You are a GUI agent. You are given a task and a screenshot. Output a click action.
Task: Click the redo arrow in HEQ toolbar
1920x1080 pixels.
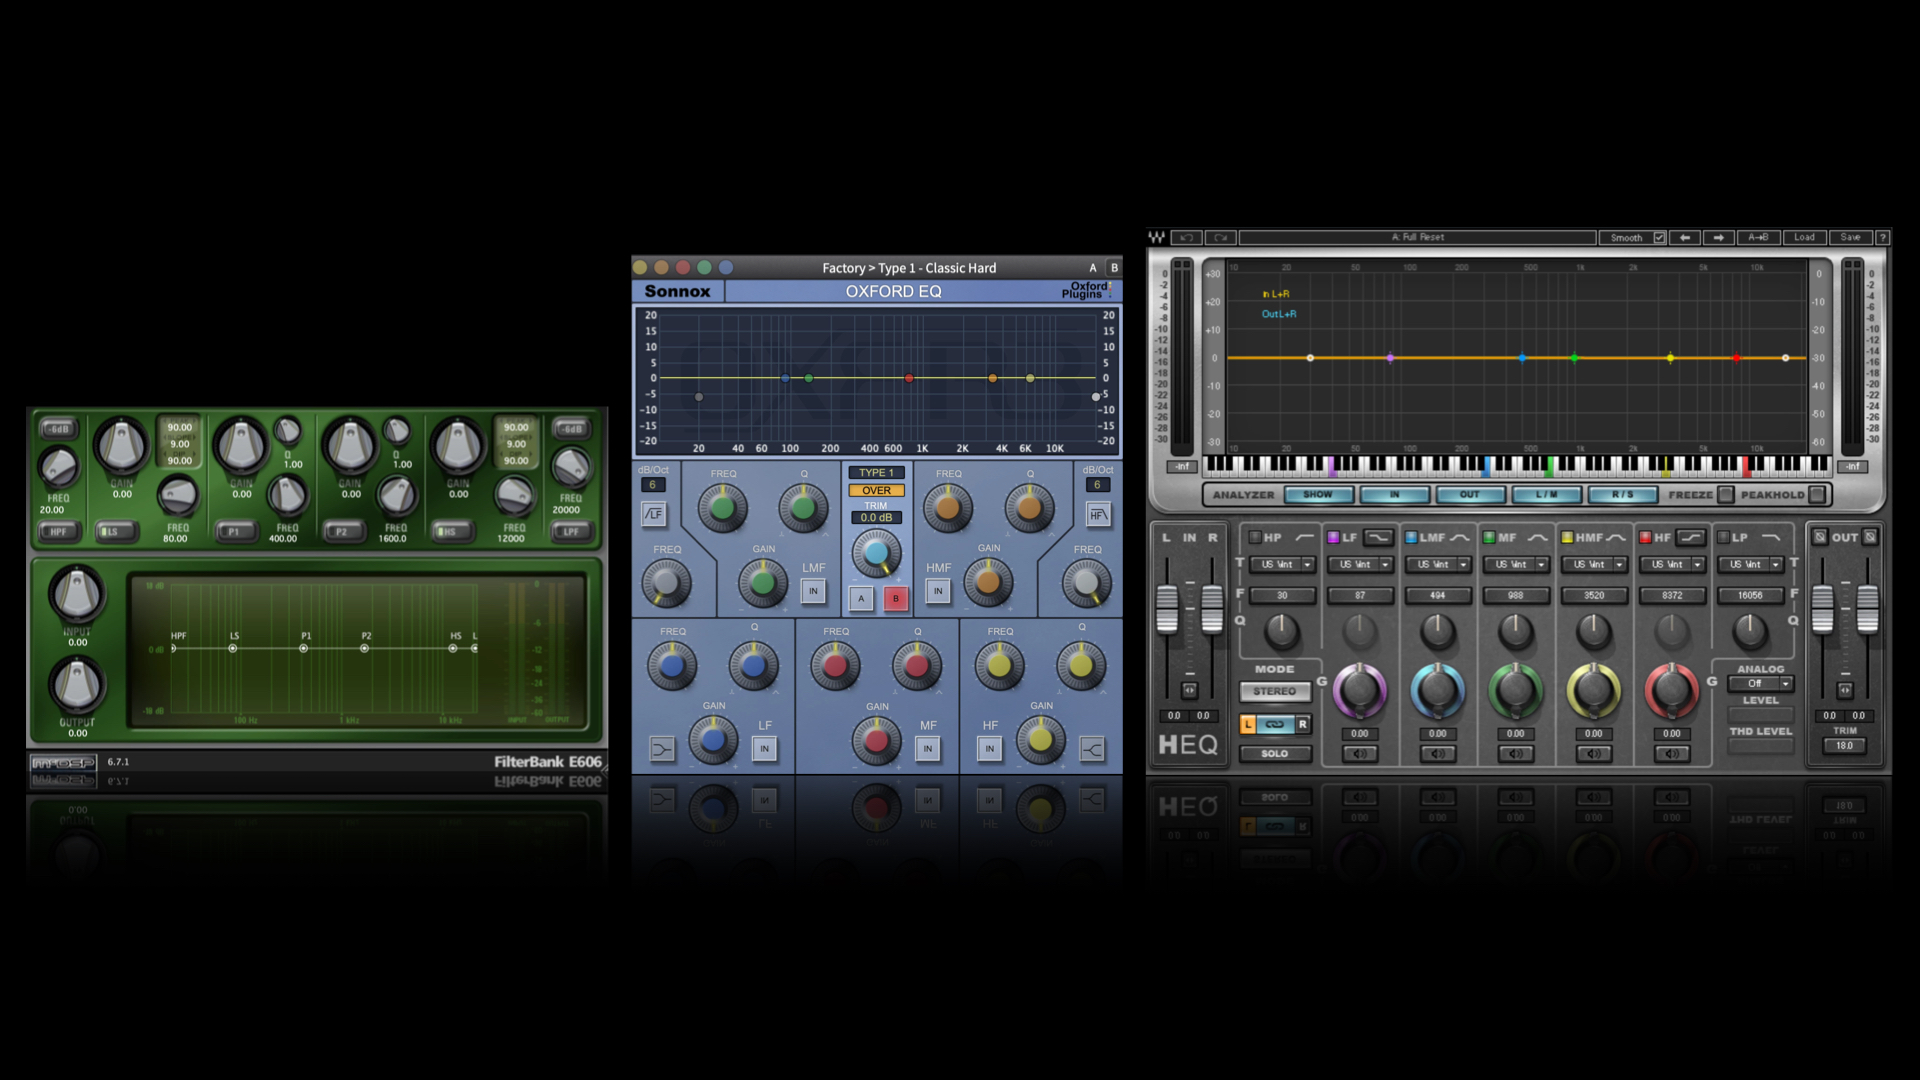point(1220,238)
